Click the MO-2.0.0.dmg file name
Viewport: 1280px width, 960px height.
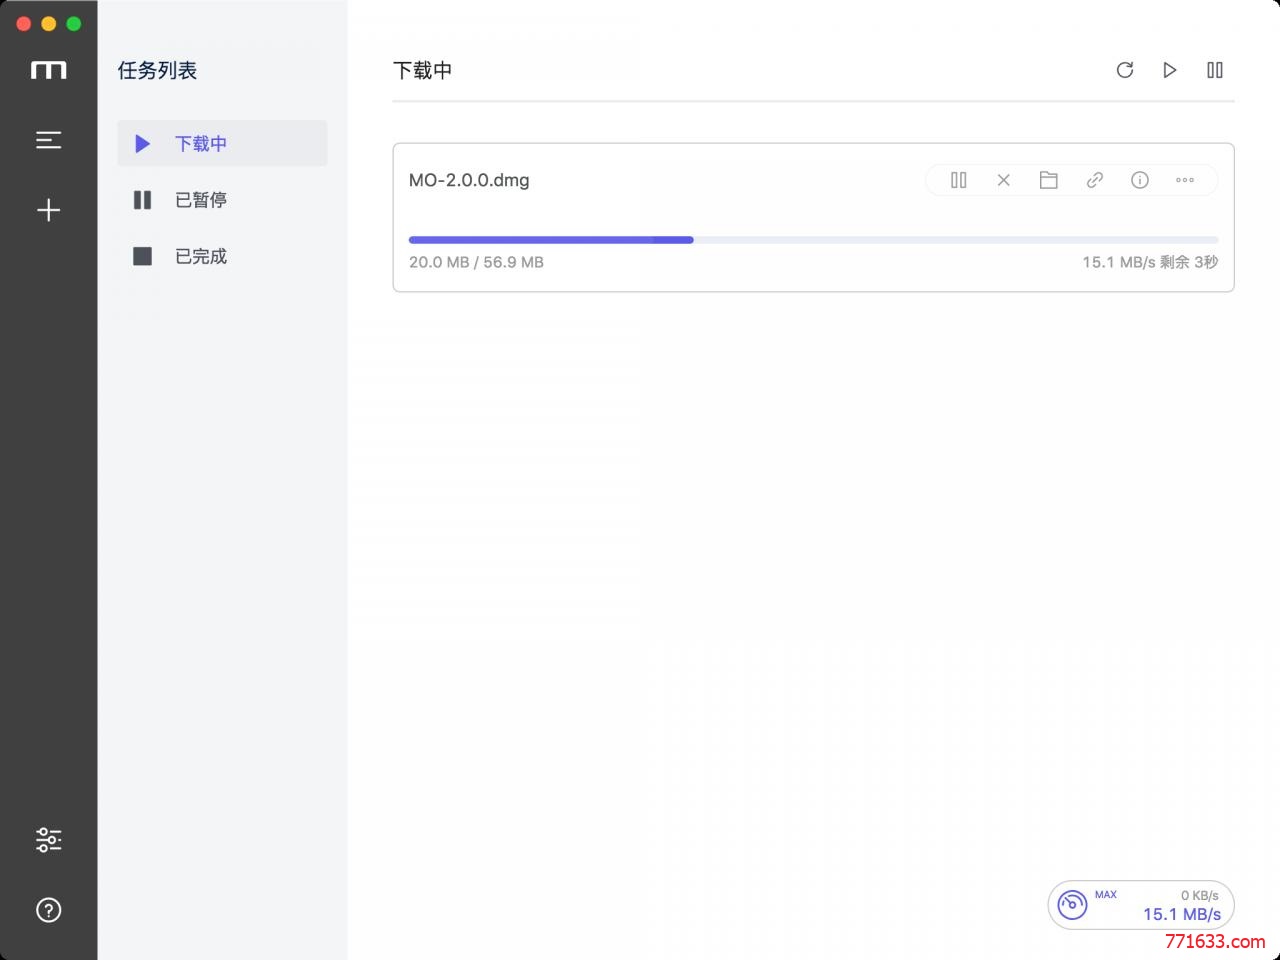[469, 180]
